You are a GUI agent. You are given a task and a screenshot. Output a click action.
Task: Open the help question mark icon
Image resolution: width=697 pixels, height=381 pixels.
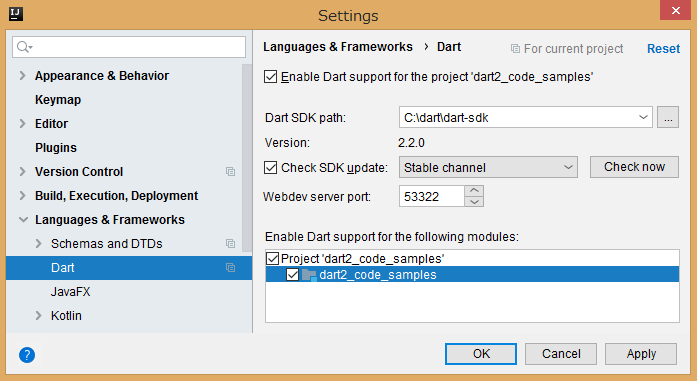pos(27,355)
